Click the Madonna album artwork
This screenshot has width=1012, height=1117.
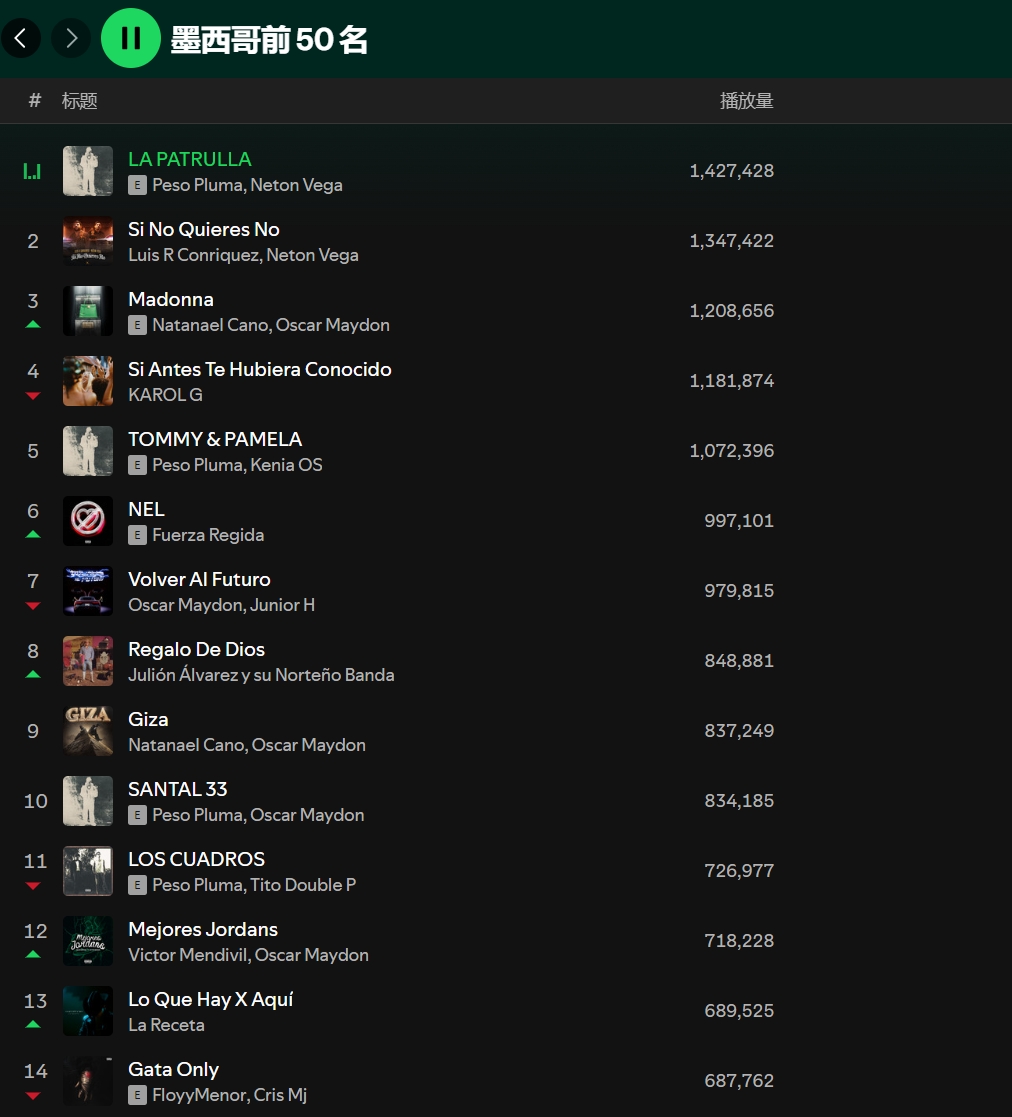tap(88, 311)
